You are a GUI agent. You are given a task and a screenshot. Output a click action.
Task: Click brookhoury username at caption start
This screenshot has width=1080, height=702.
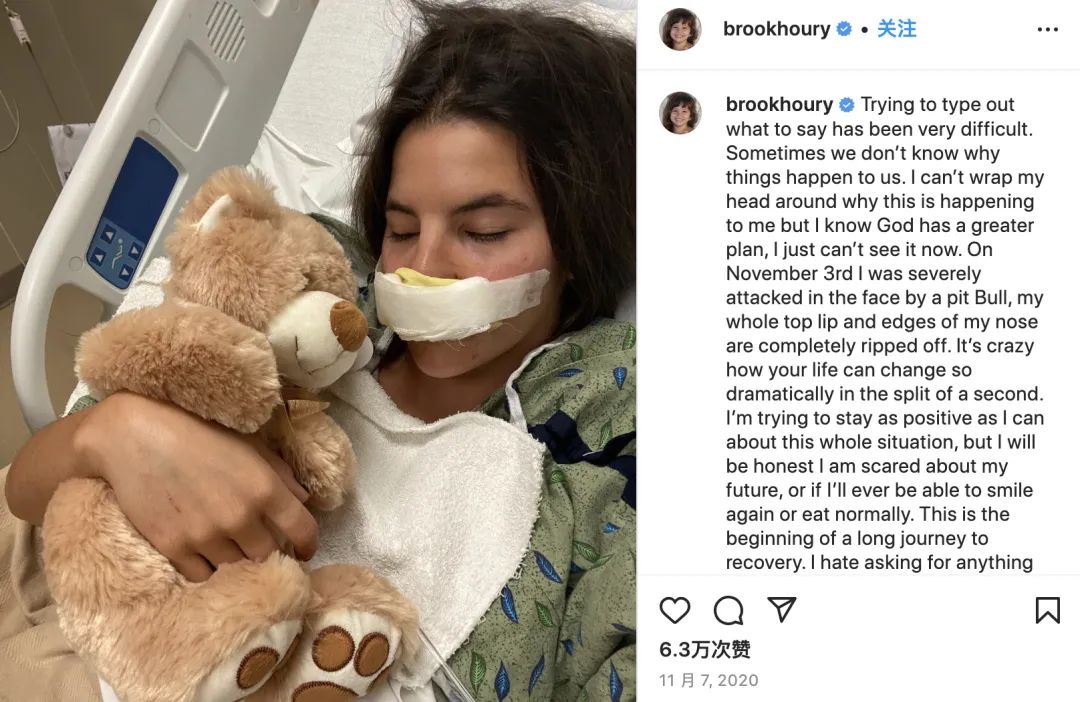point(779,104)
